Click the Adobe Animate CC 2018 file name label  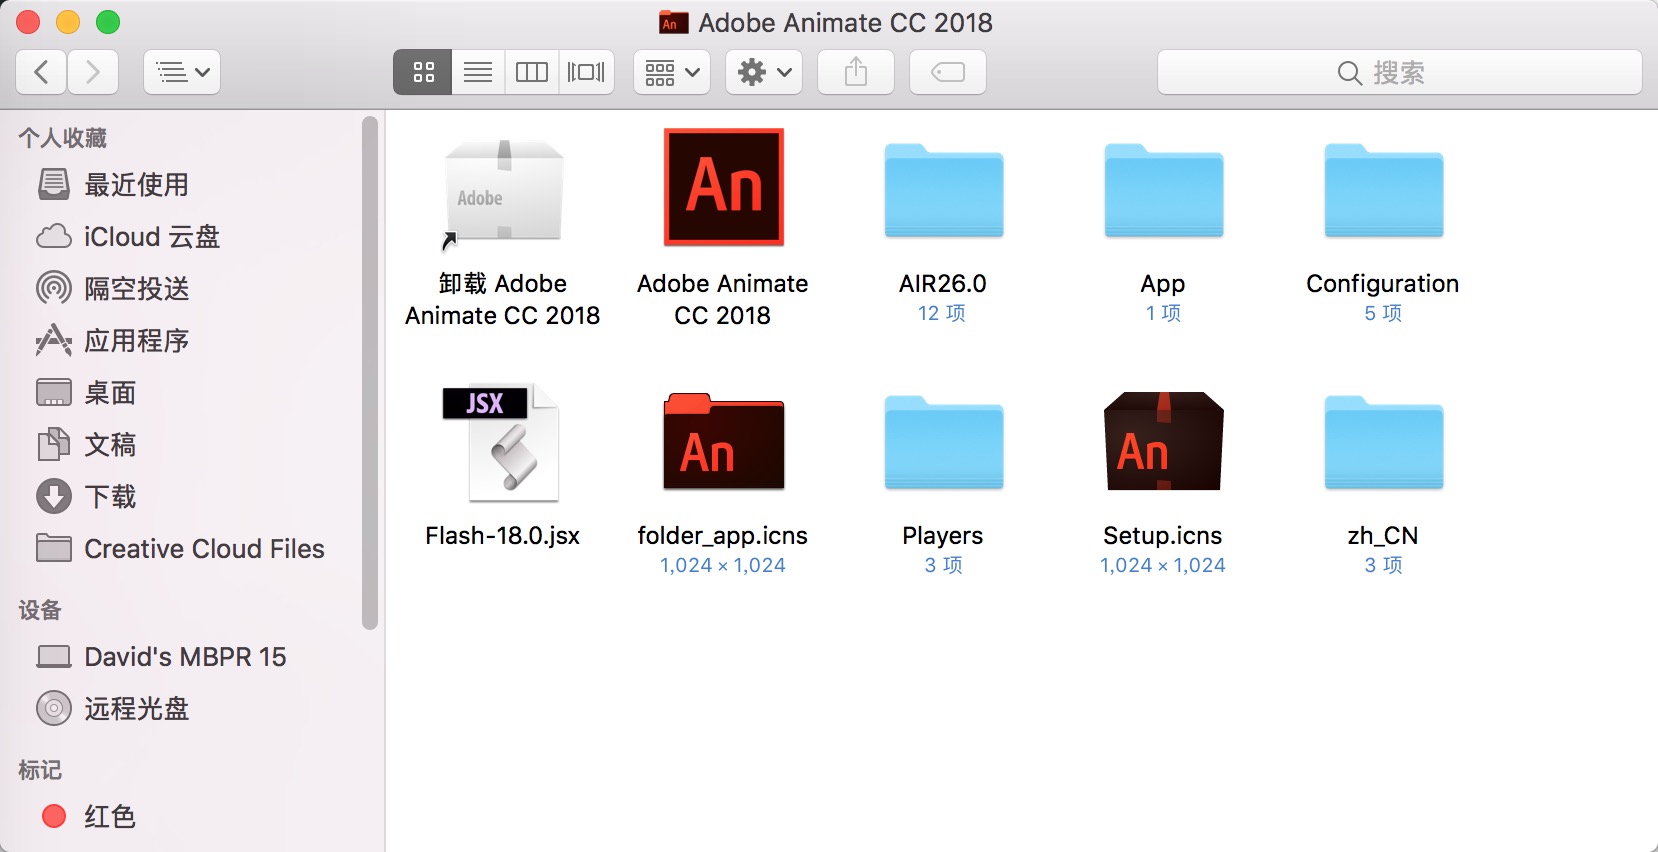723,299
